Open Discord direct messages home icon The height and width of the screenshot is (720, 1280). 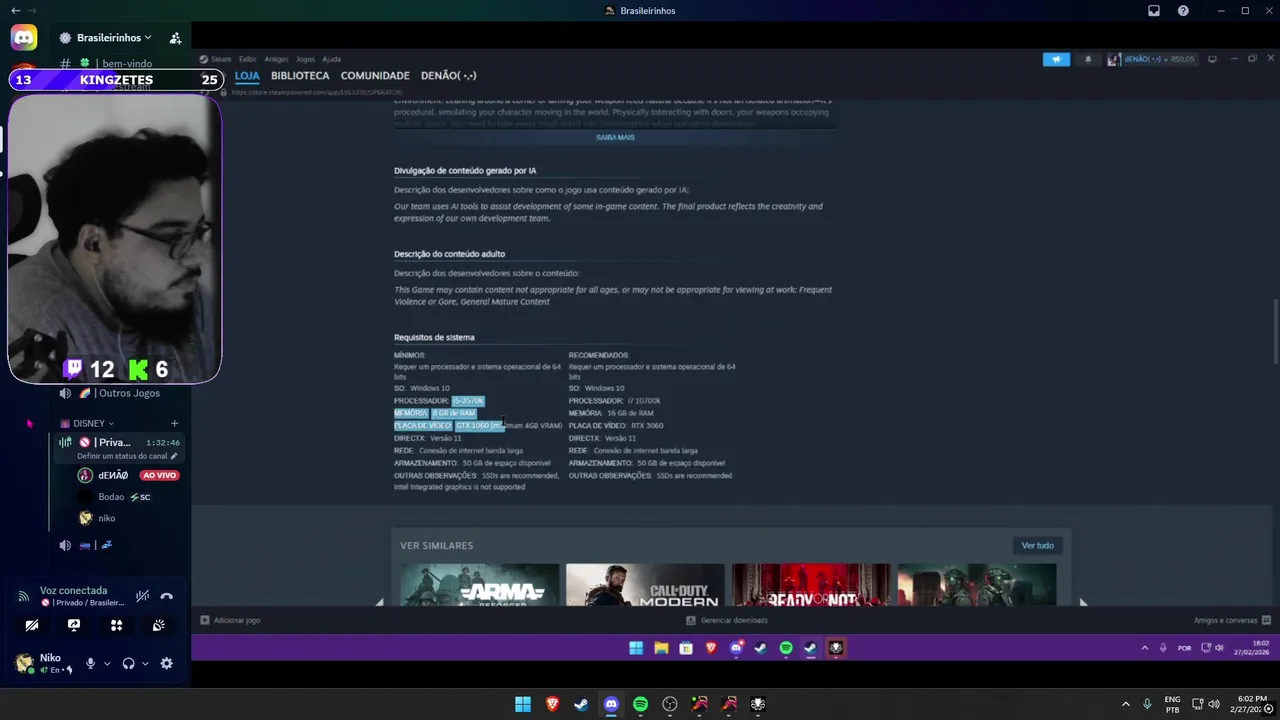coord(24,38)
